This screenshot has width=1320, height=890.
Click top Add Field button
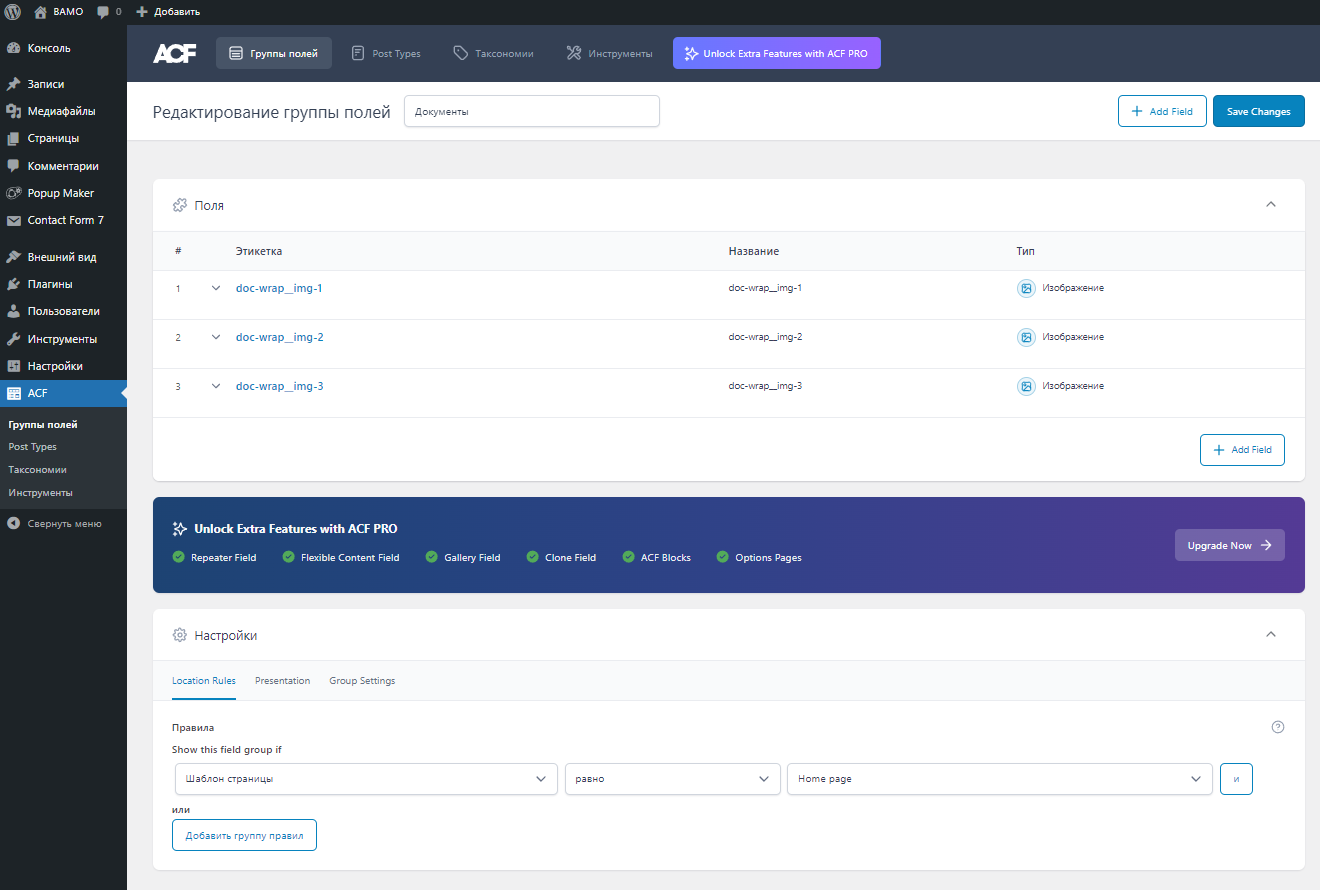(x=1162, y=111)
